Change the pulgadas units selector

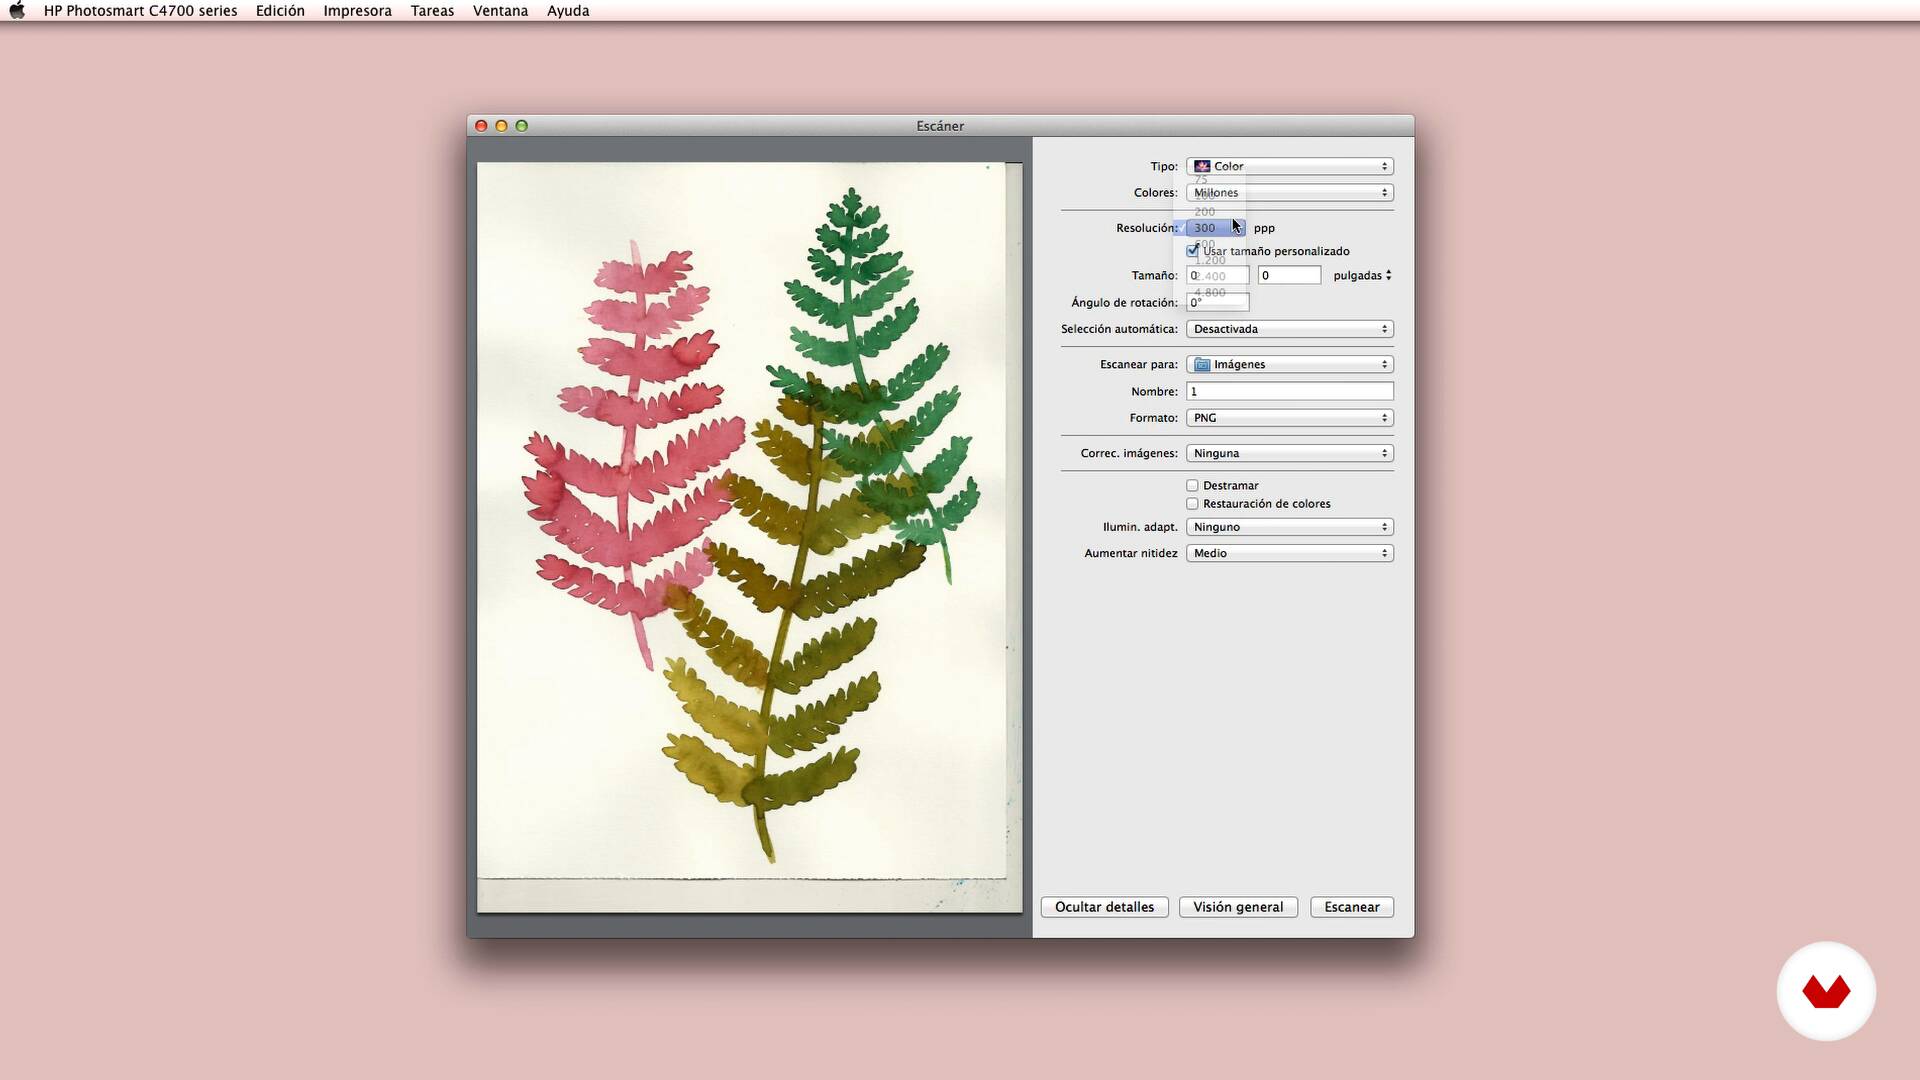(x=1362, y=275)
